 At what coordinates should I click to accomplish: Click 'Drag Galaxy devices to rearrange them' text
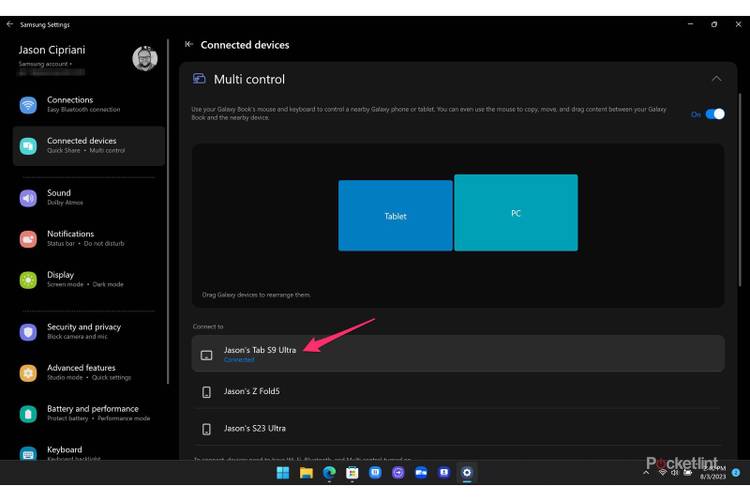pyautogui.click(x=256, y=295)
